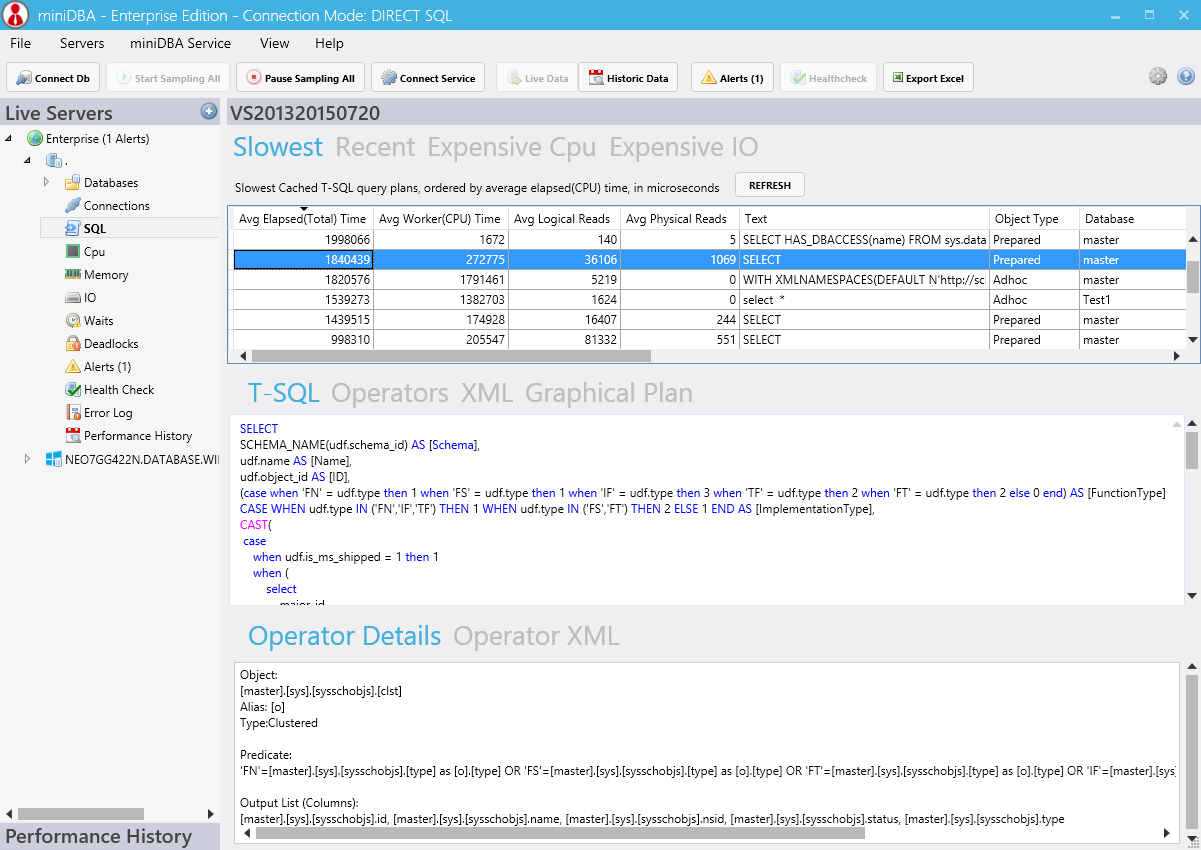
Task: Select the Test1 database query row
Action: click(x=710, y=300)
